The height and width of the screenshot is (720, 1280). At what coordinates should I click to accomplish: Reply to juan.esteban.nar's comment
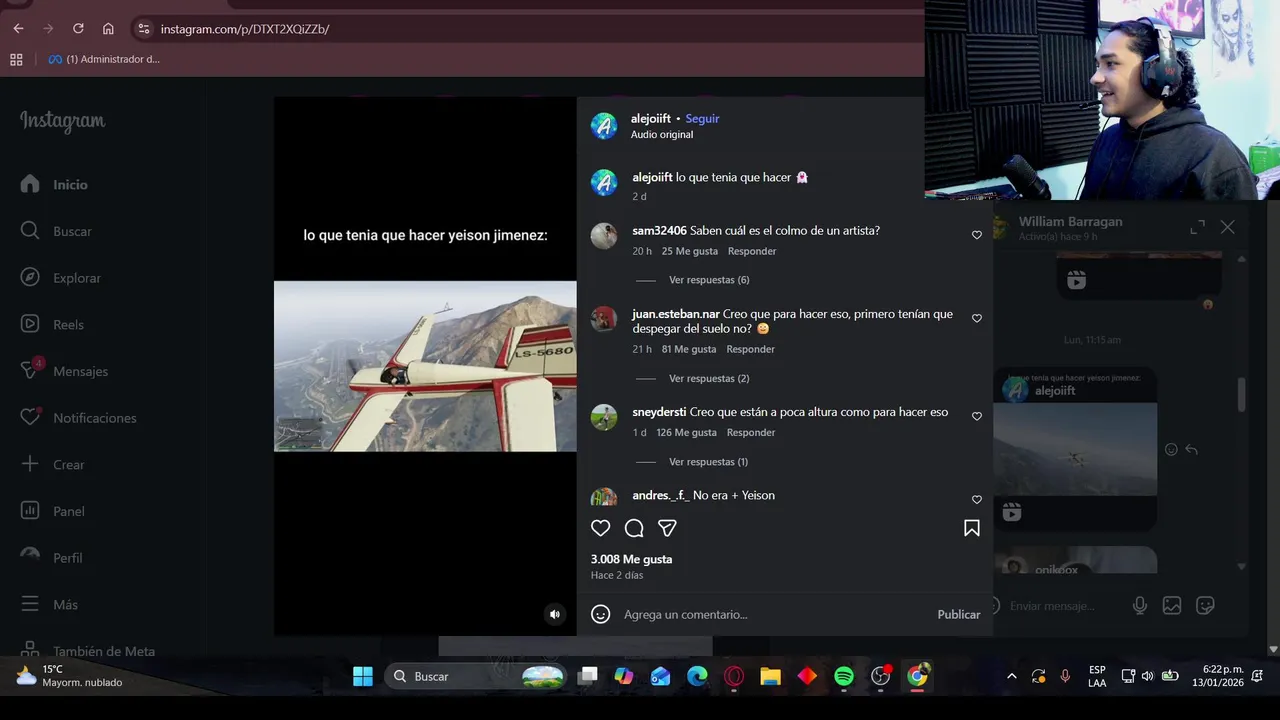[751, 349]
